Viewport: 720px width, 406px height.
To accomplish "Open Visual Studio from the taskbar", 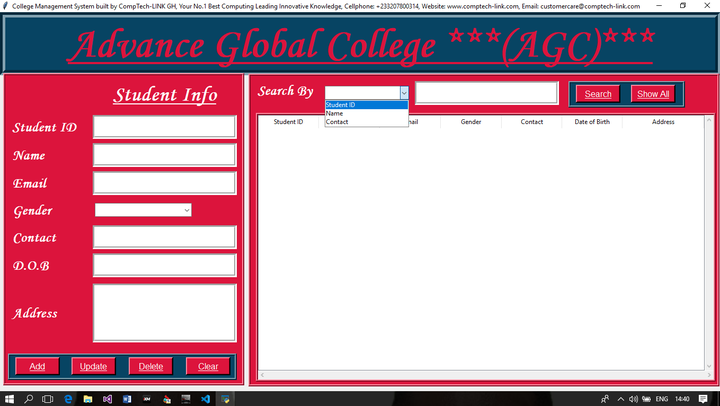I will click(107, 399).
